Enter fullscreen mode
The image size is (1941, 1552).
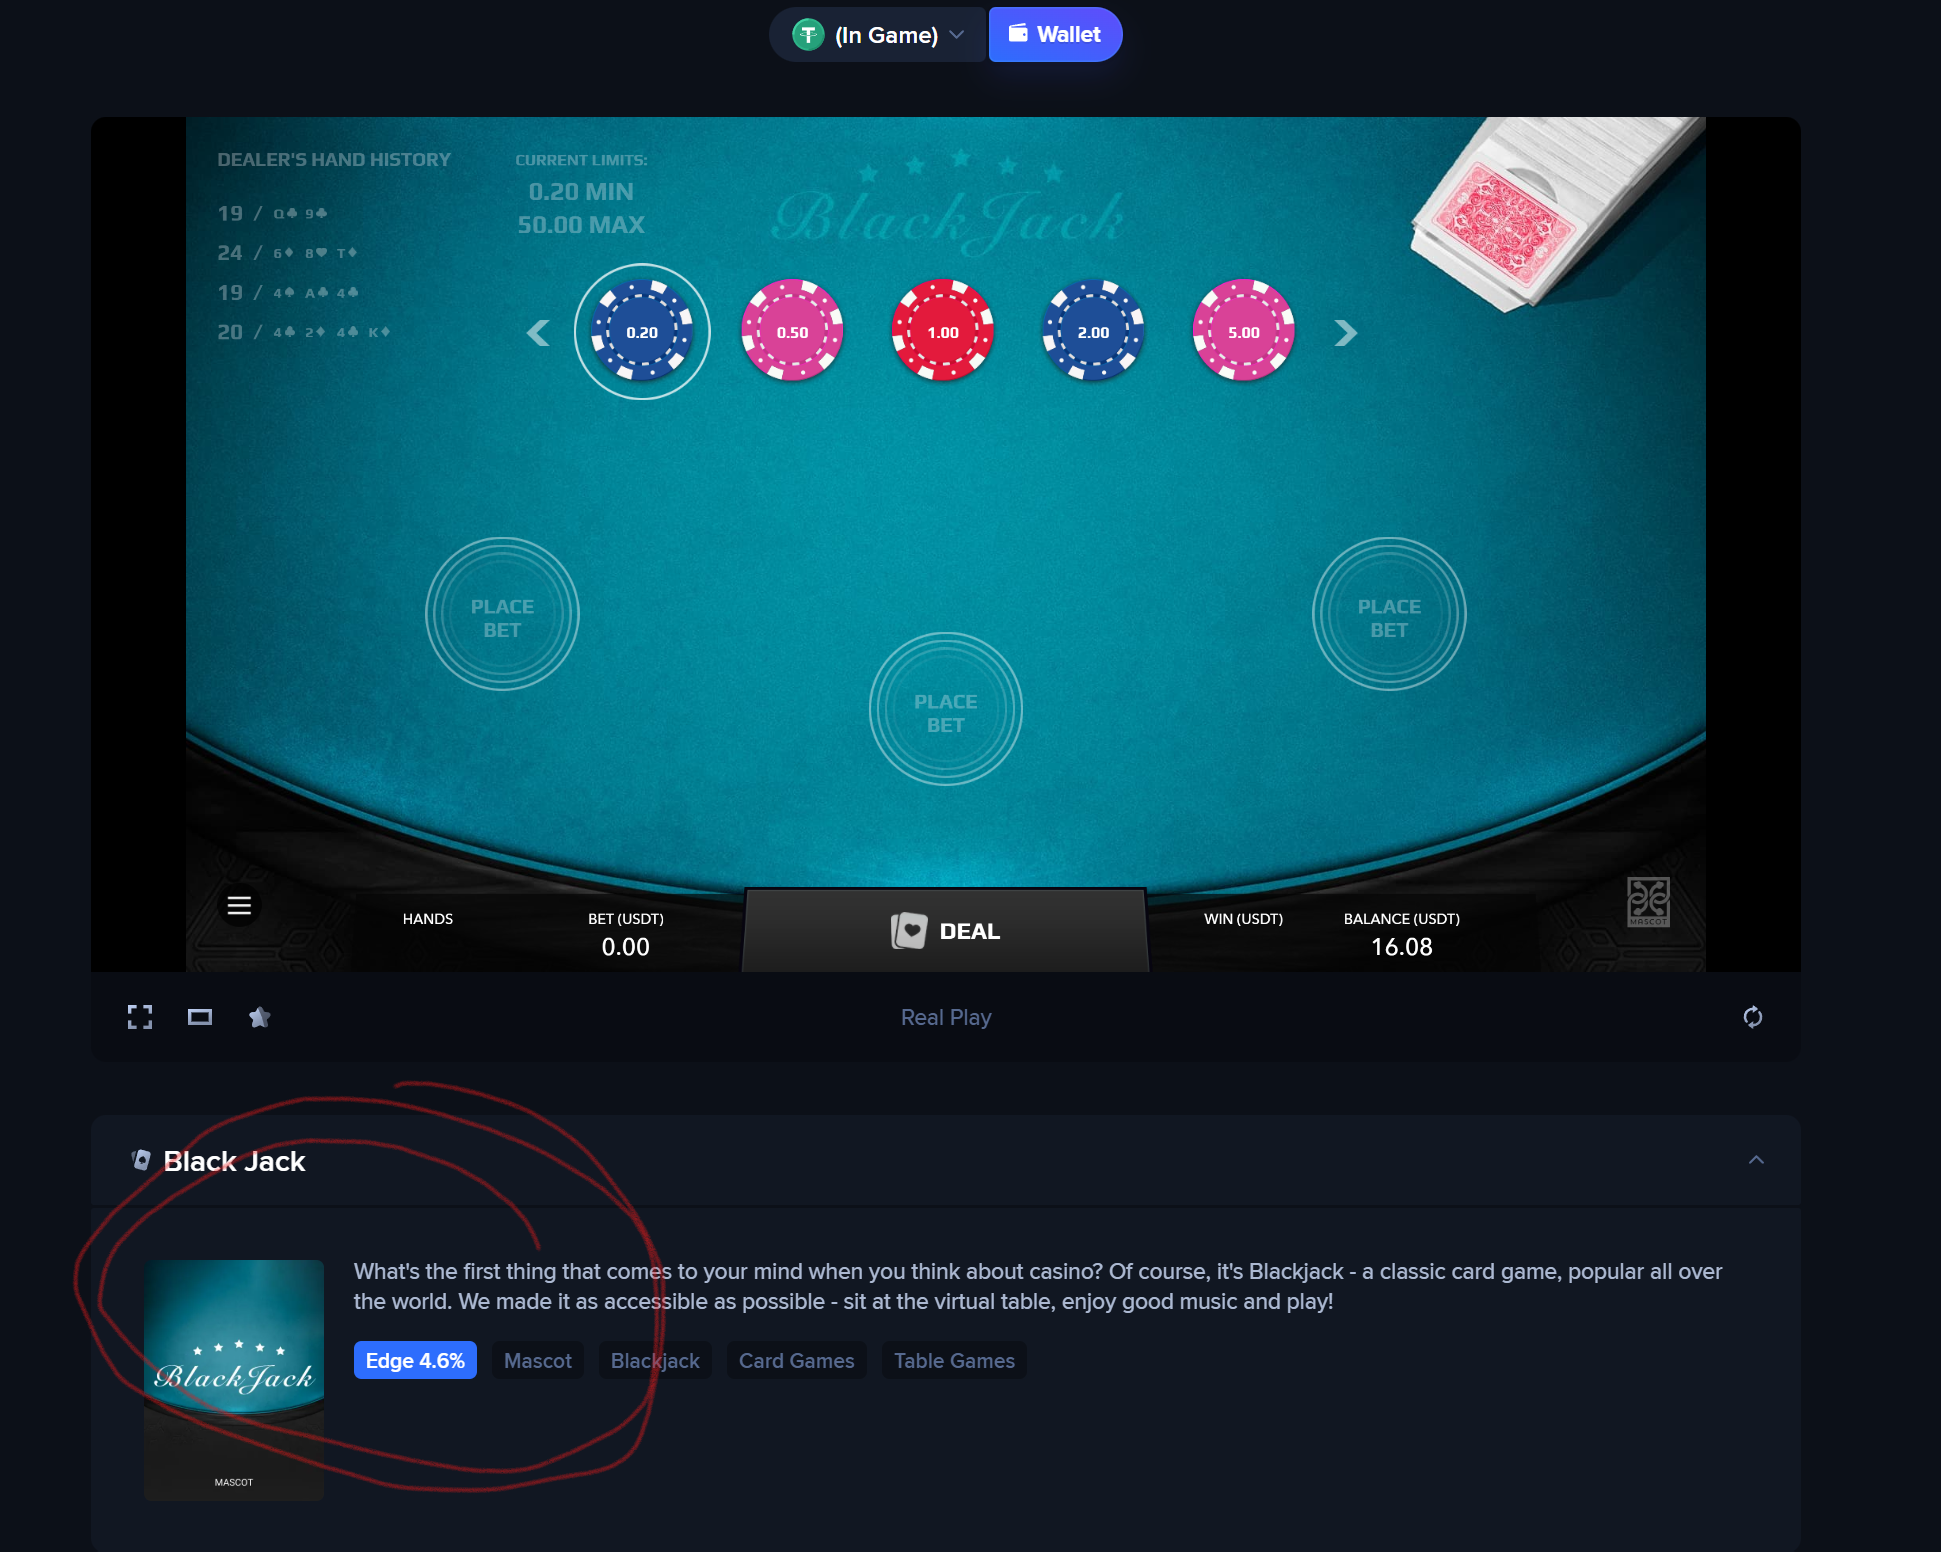pyautogui.click(x=140, y=1017)
